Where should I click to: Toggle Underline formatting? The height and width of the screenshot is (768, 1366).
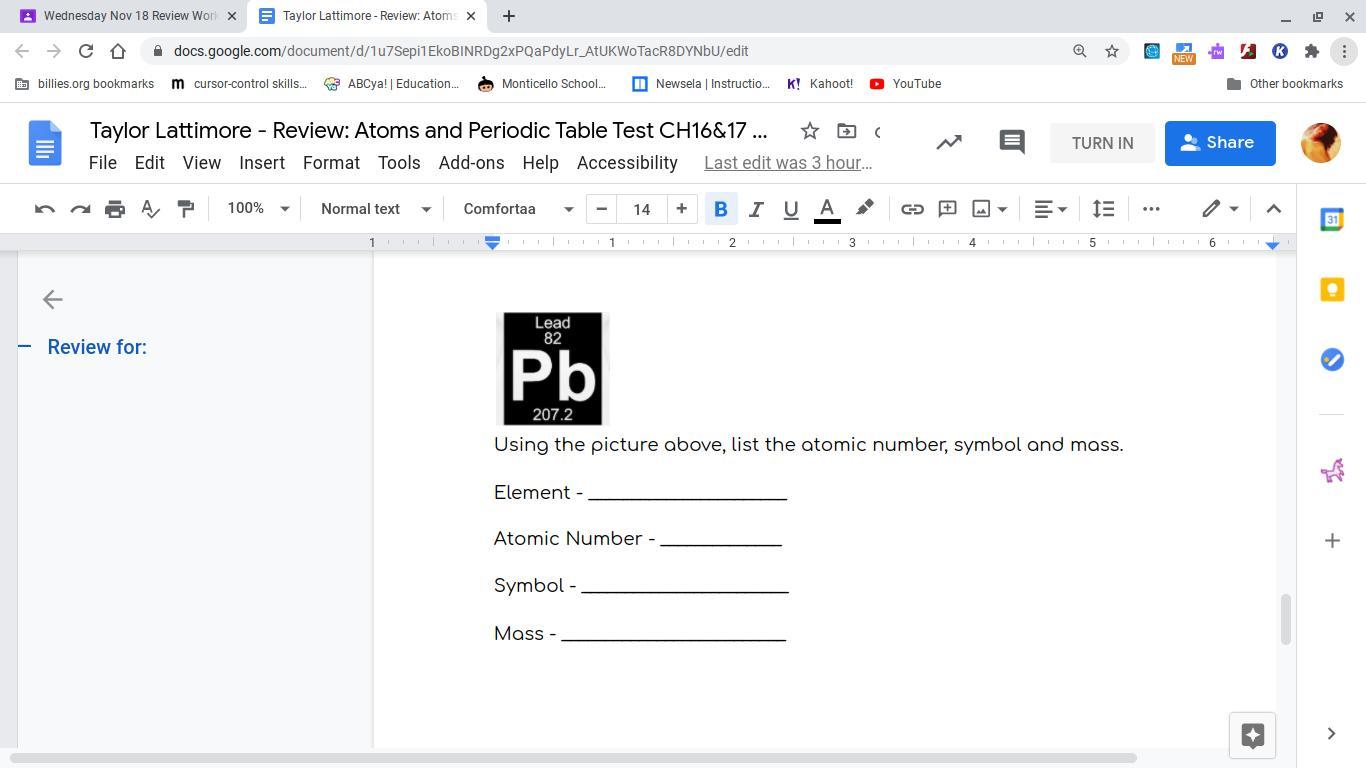(x=790, y=209)
